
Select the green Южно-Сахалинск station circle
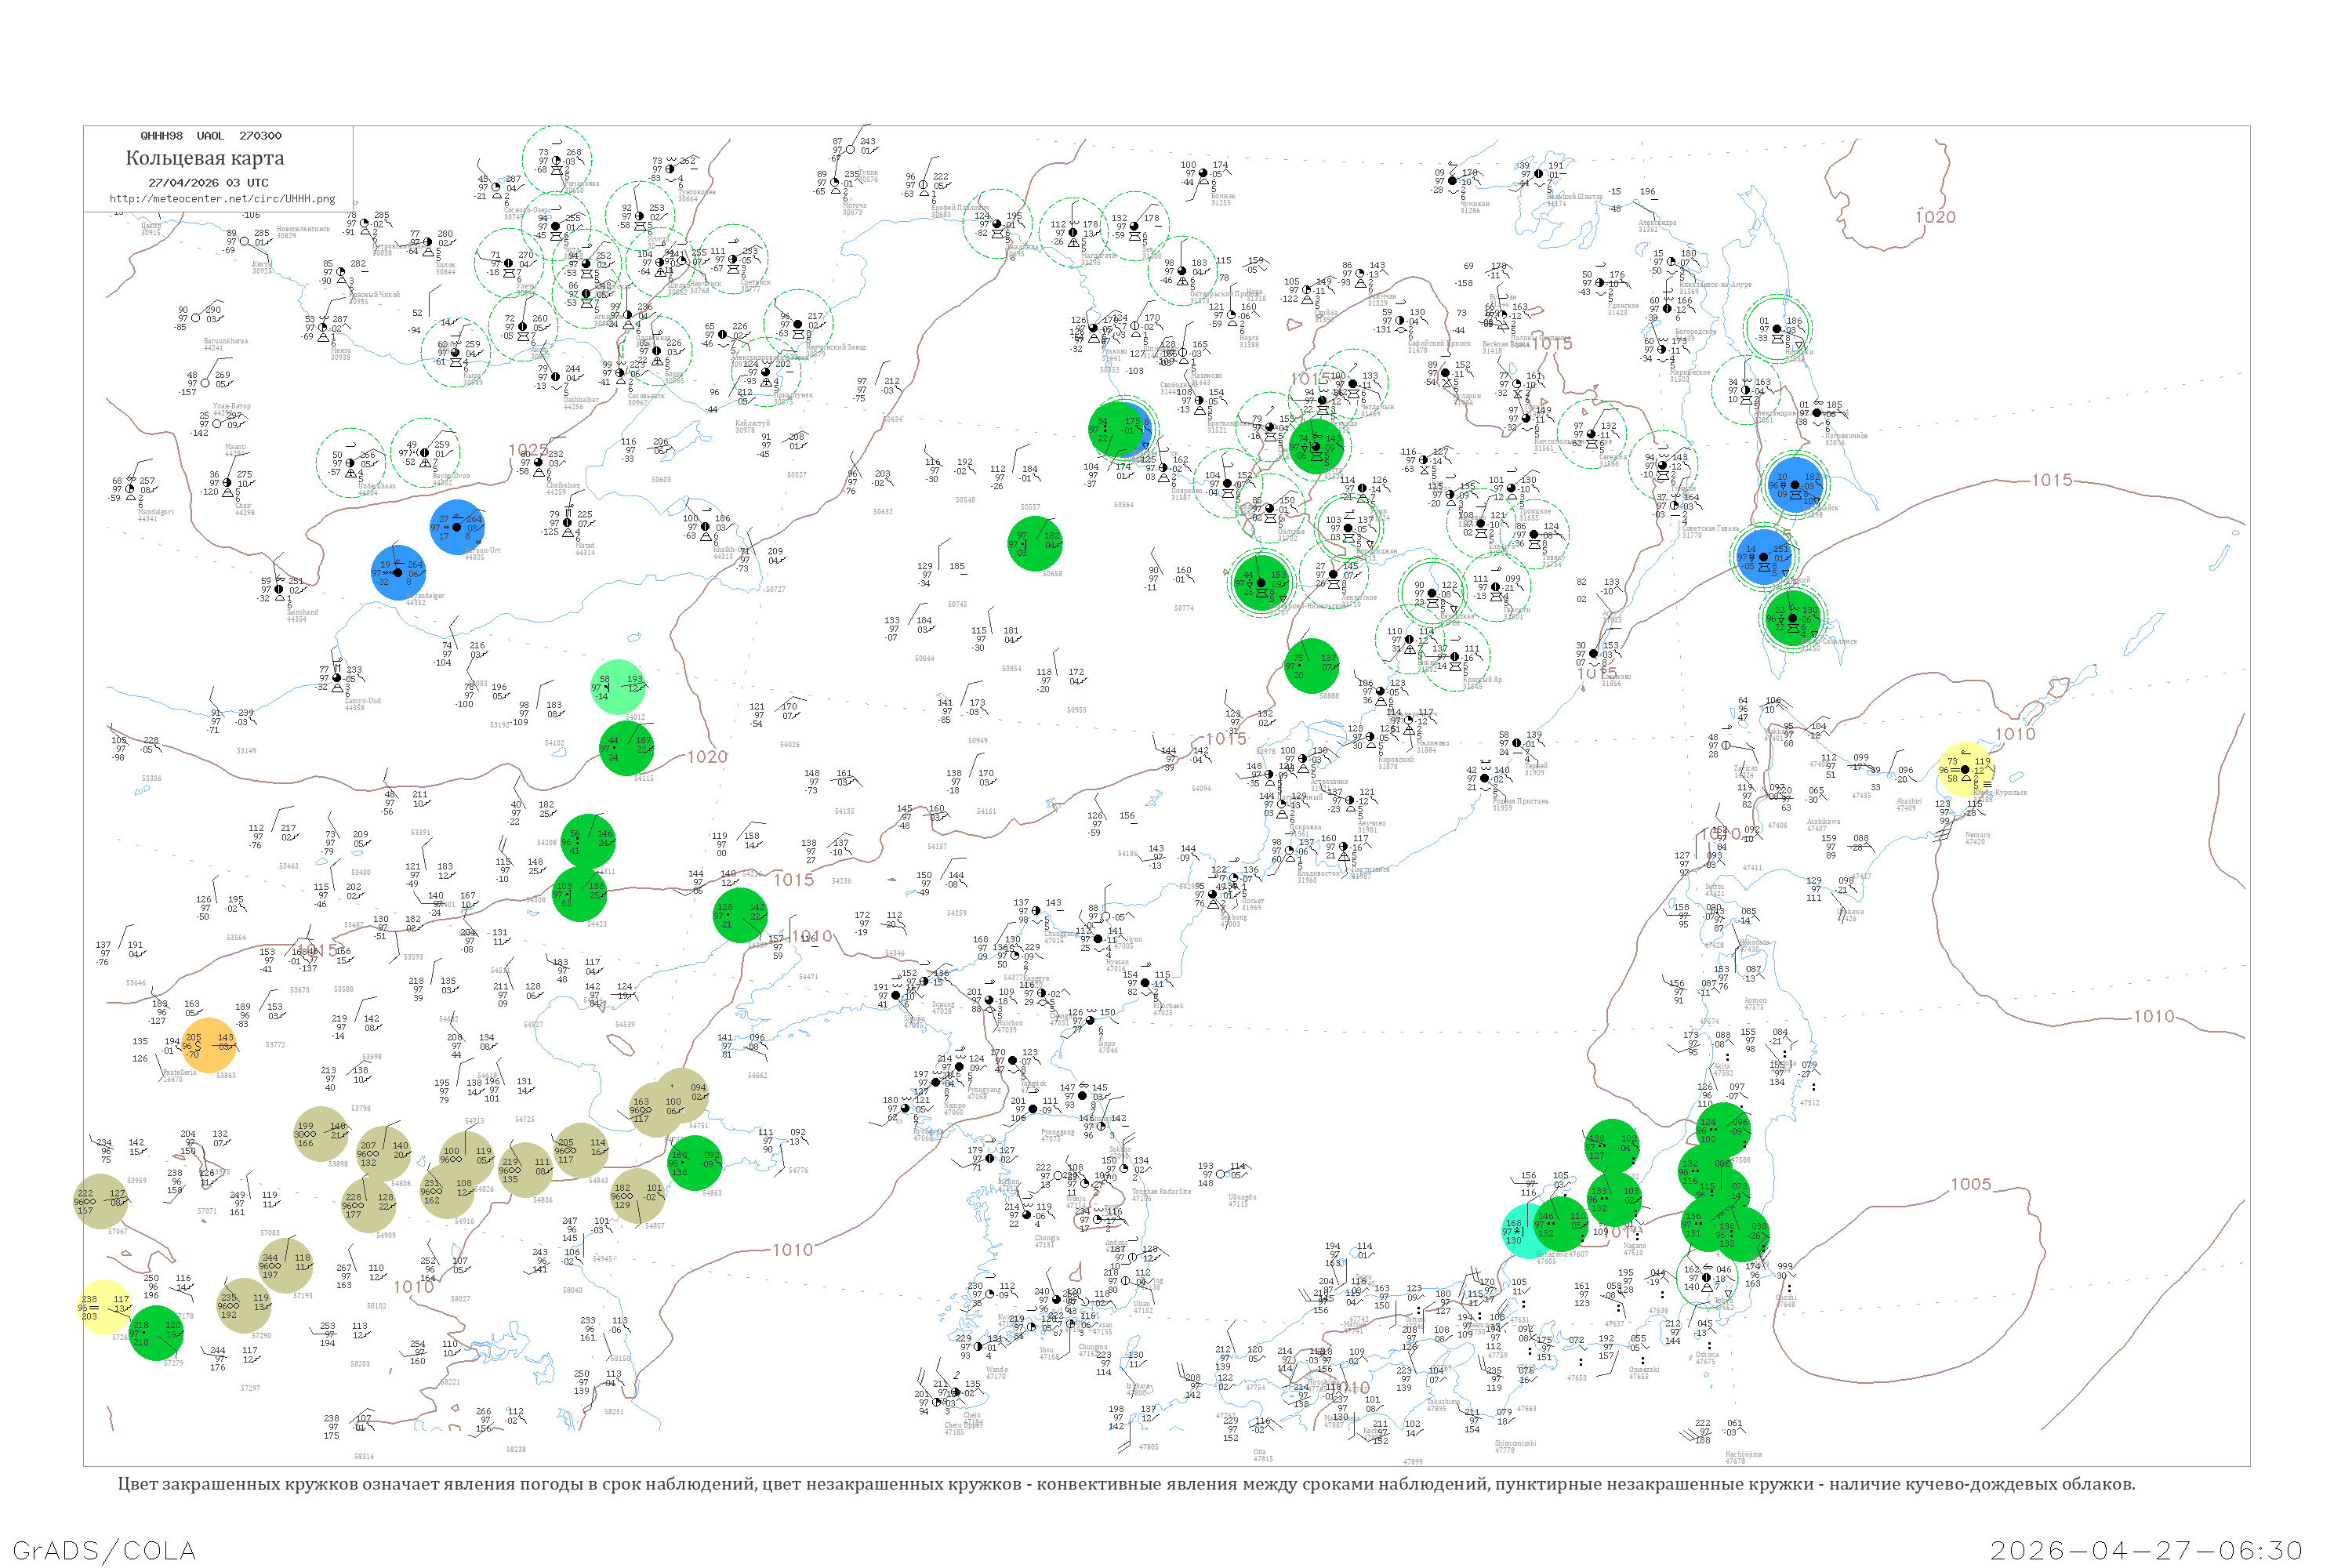pyautogui.click(x=1794, y=618)
